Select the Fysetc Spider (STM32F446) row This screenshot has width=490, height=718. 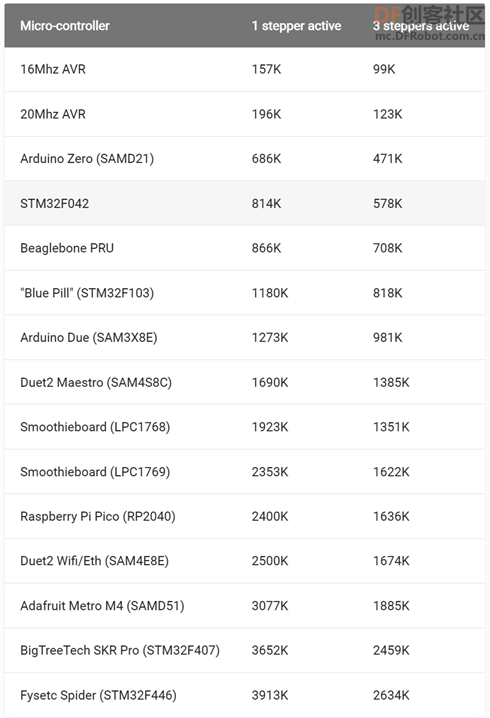245,695
